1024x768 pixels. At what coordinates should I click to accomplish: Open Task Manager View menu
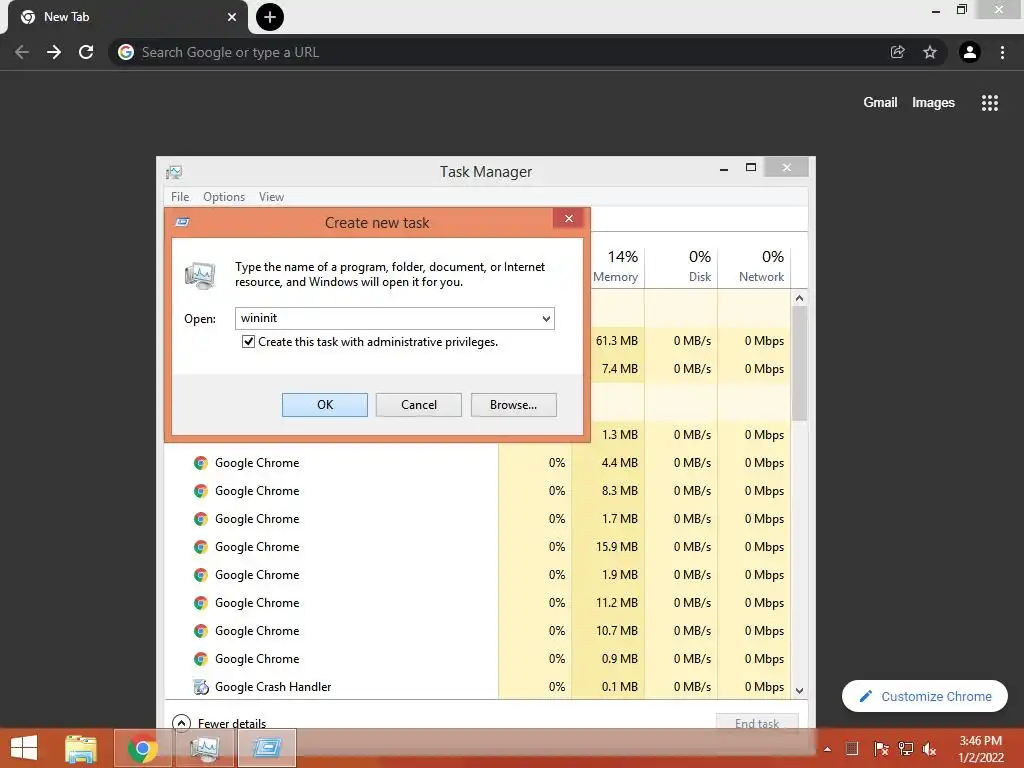point(271,197)
